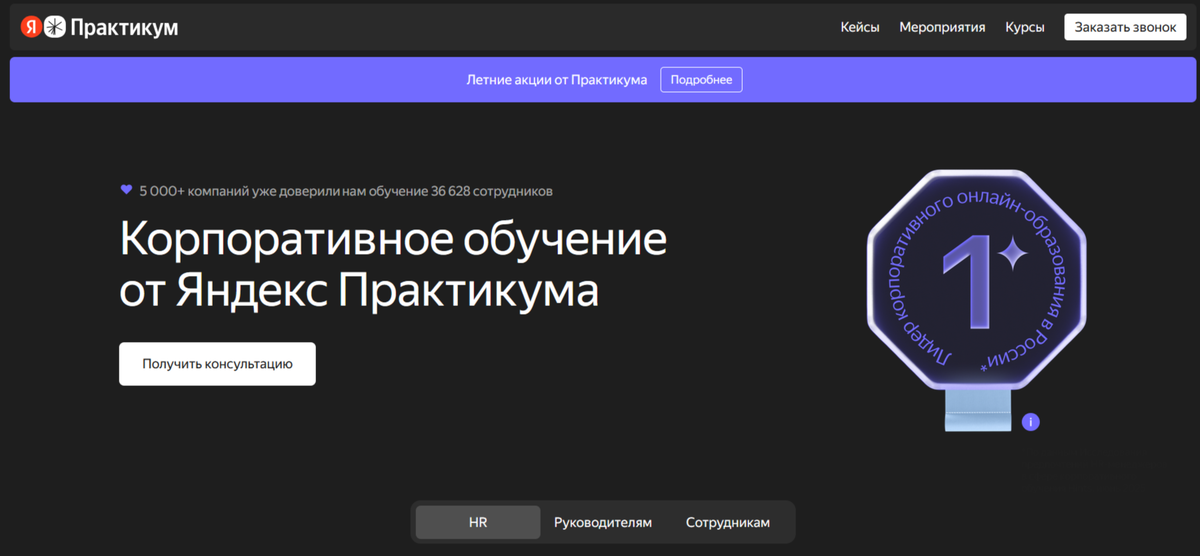
Task: Click the Практикум star logo icon
Action: pos(54,27)
